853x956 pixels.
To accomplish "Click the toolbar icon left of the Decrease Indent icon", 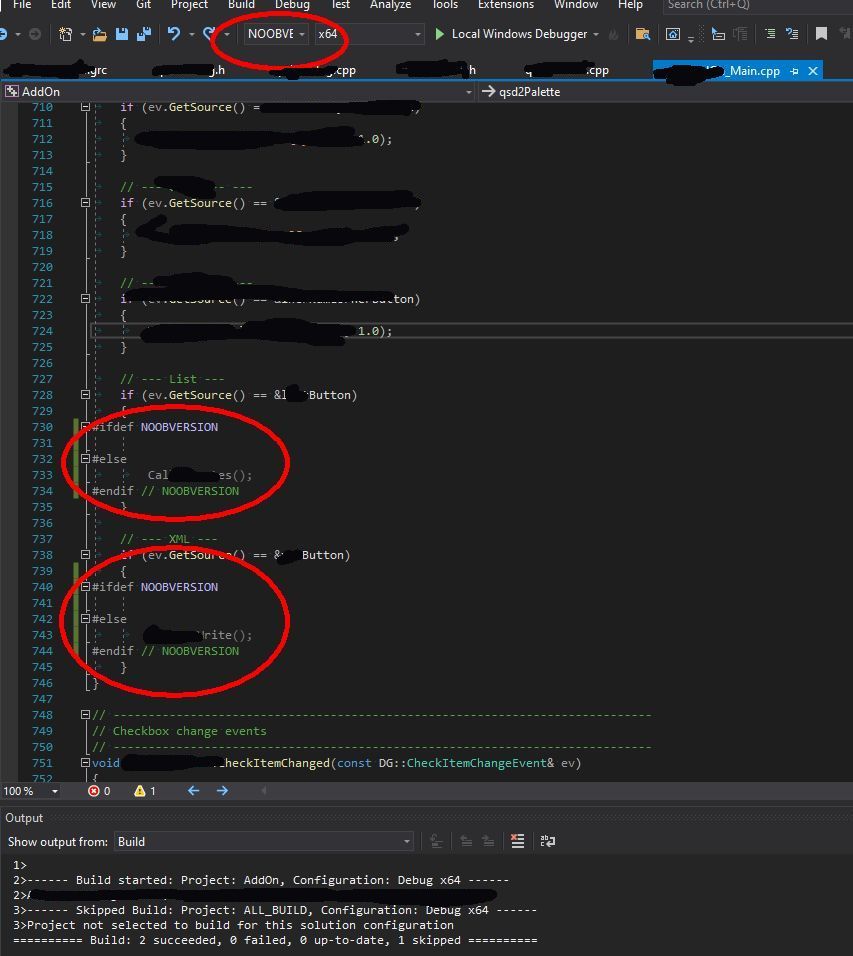I will (740, 34).
